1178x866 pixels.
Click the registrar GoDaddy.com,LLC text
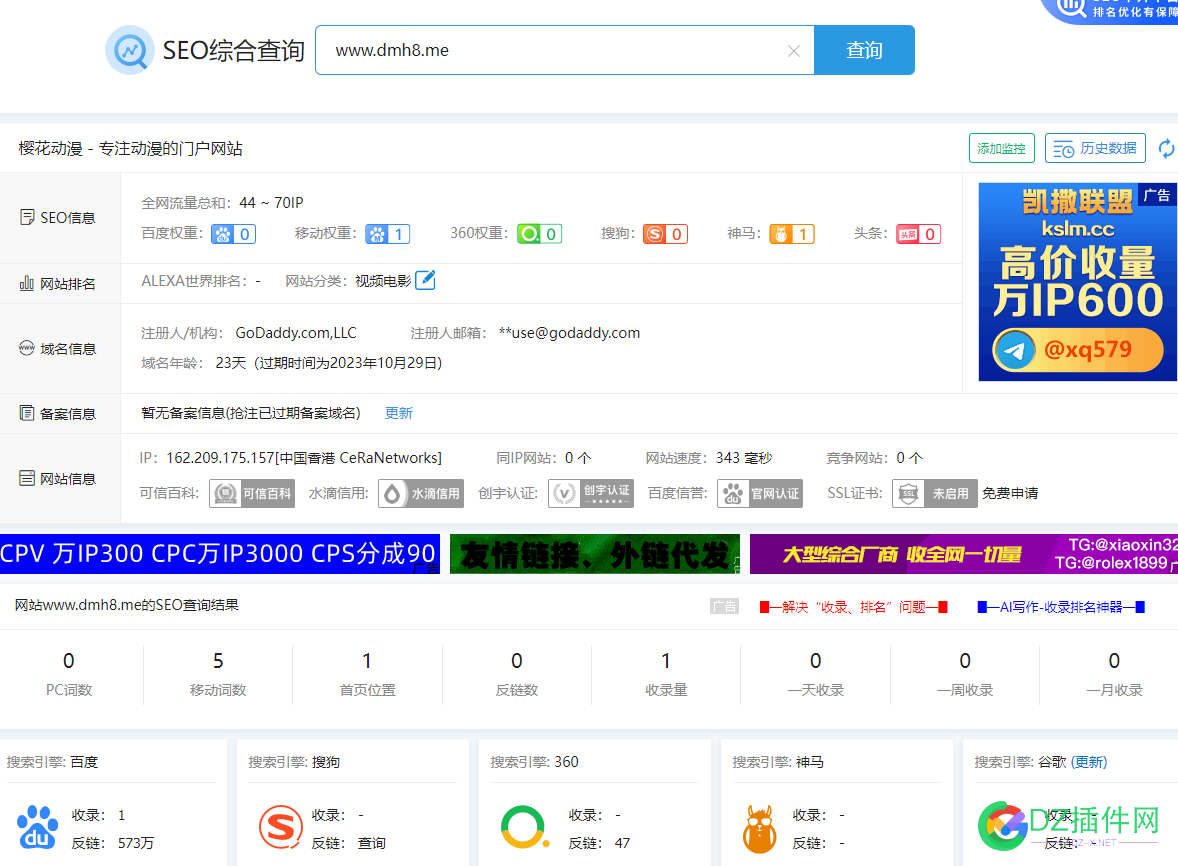[x=296, y=333]
